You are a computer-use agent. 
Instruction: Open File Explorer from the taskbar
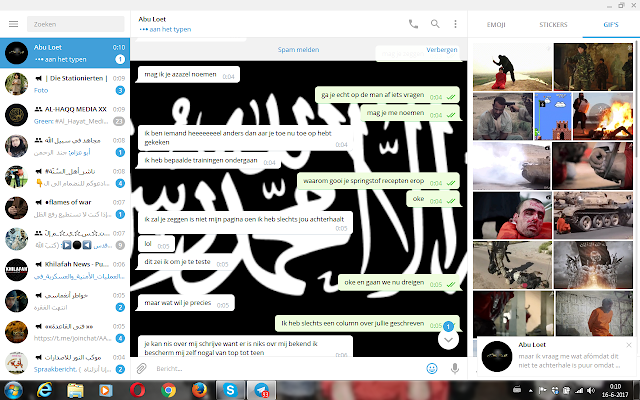(x=75, y=390)
